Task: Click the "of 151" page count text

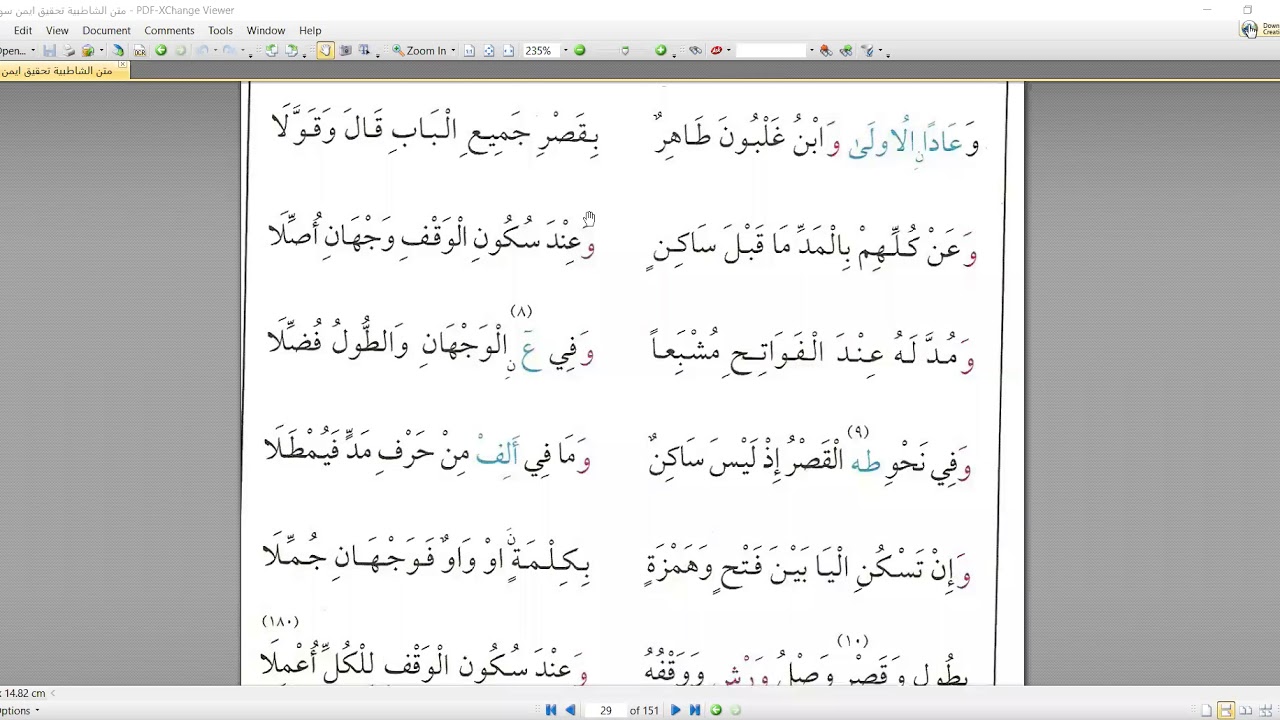Action: click(x=644, y=710)
